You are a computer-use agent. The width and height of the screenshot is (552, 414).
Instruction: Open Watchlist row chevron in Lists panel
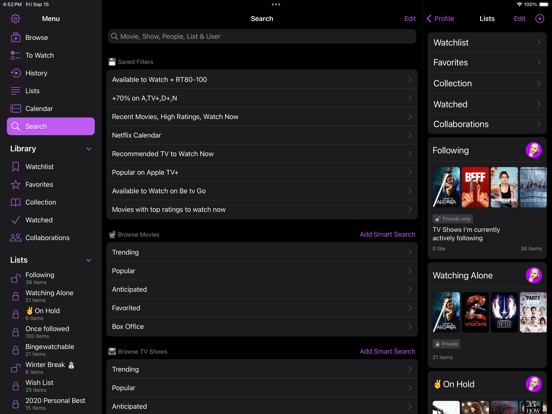coord(539,43)
